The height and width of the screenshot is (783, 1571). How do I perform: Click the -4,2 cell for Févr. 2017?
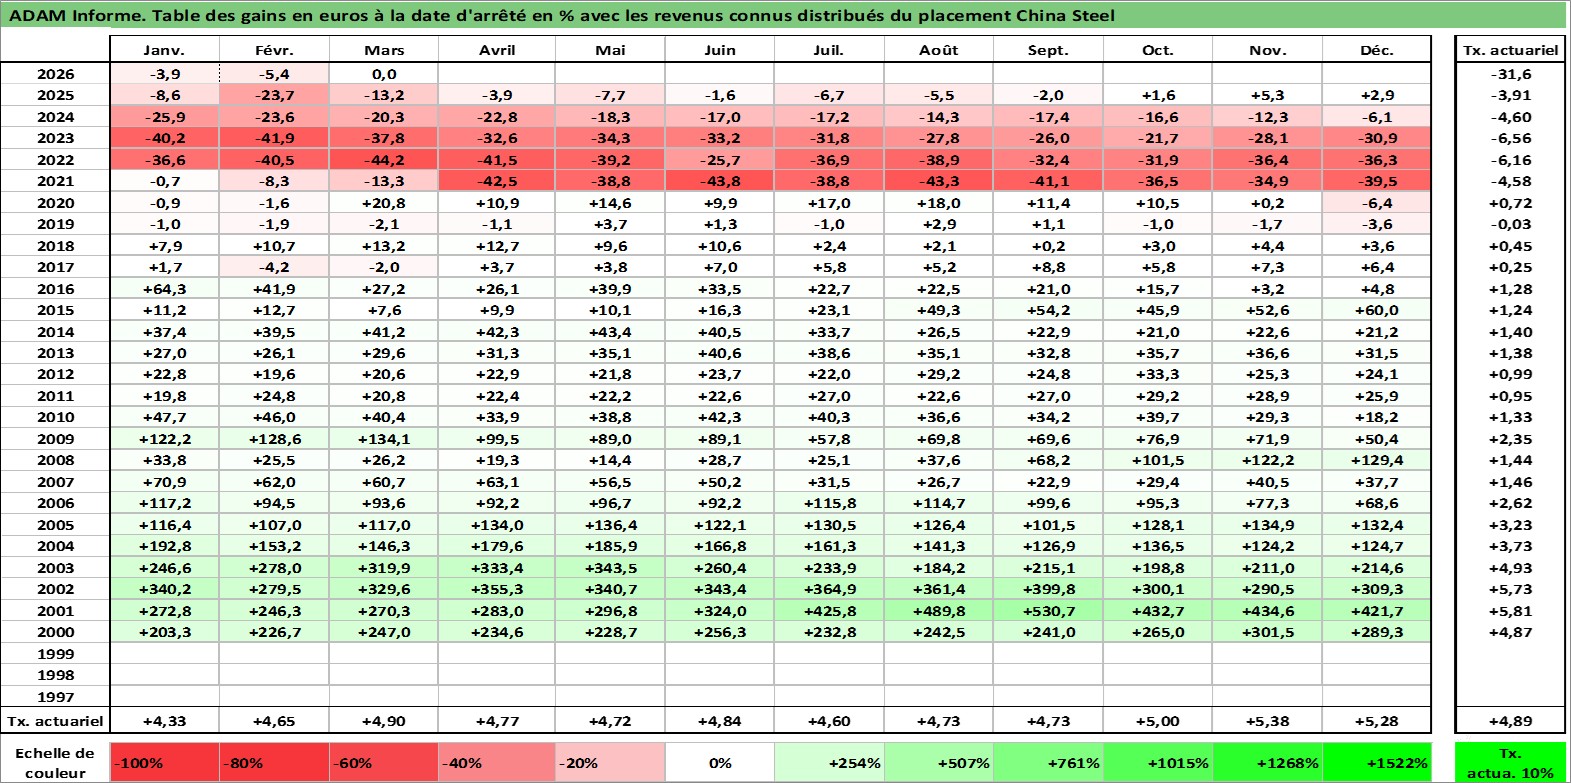click(x=274, y=267)
